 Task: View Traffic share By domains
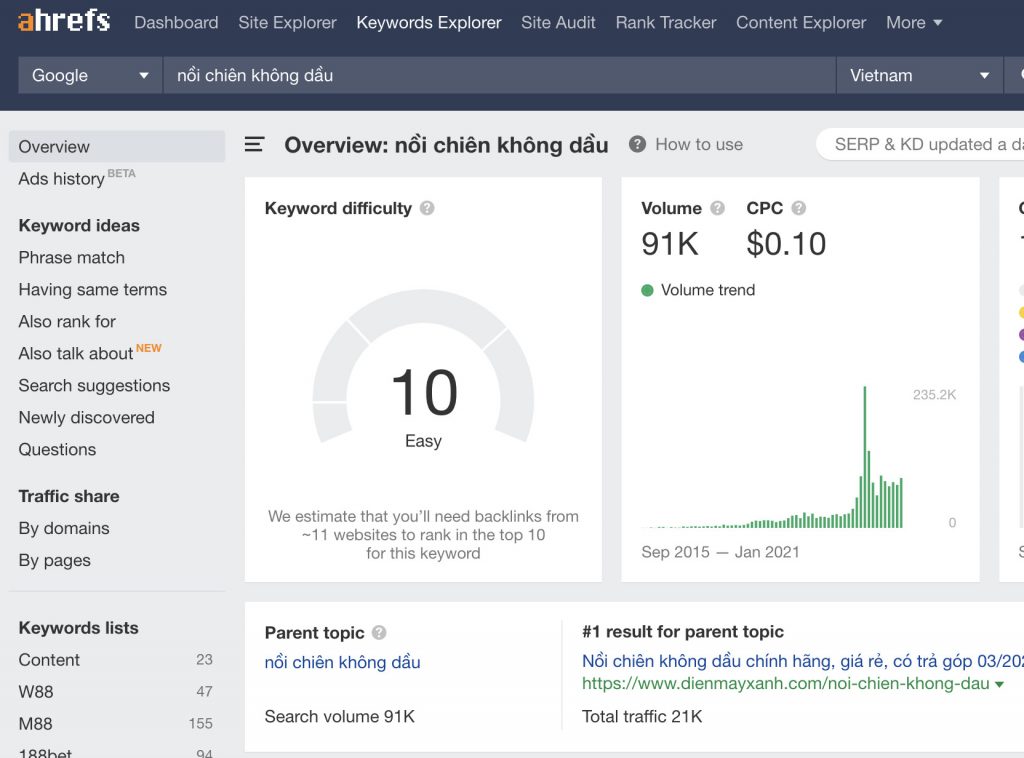tap(64, 528)
